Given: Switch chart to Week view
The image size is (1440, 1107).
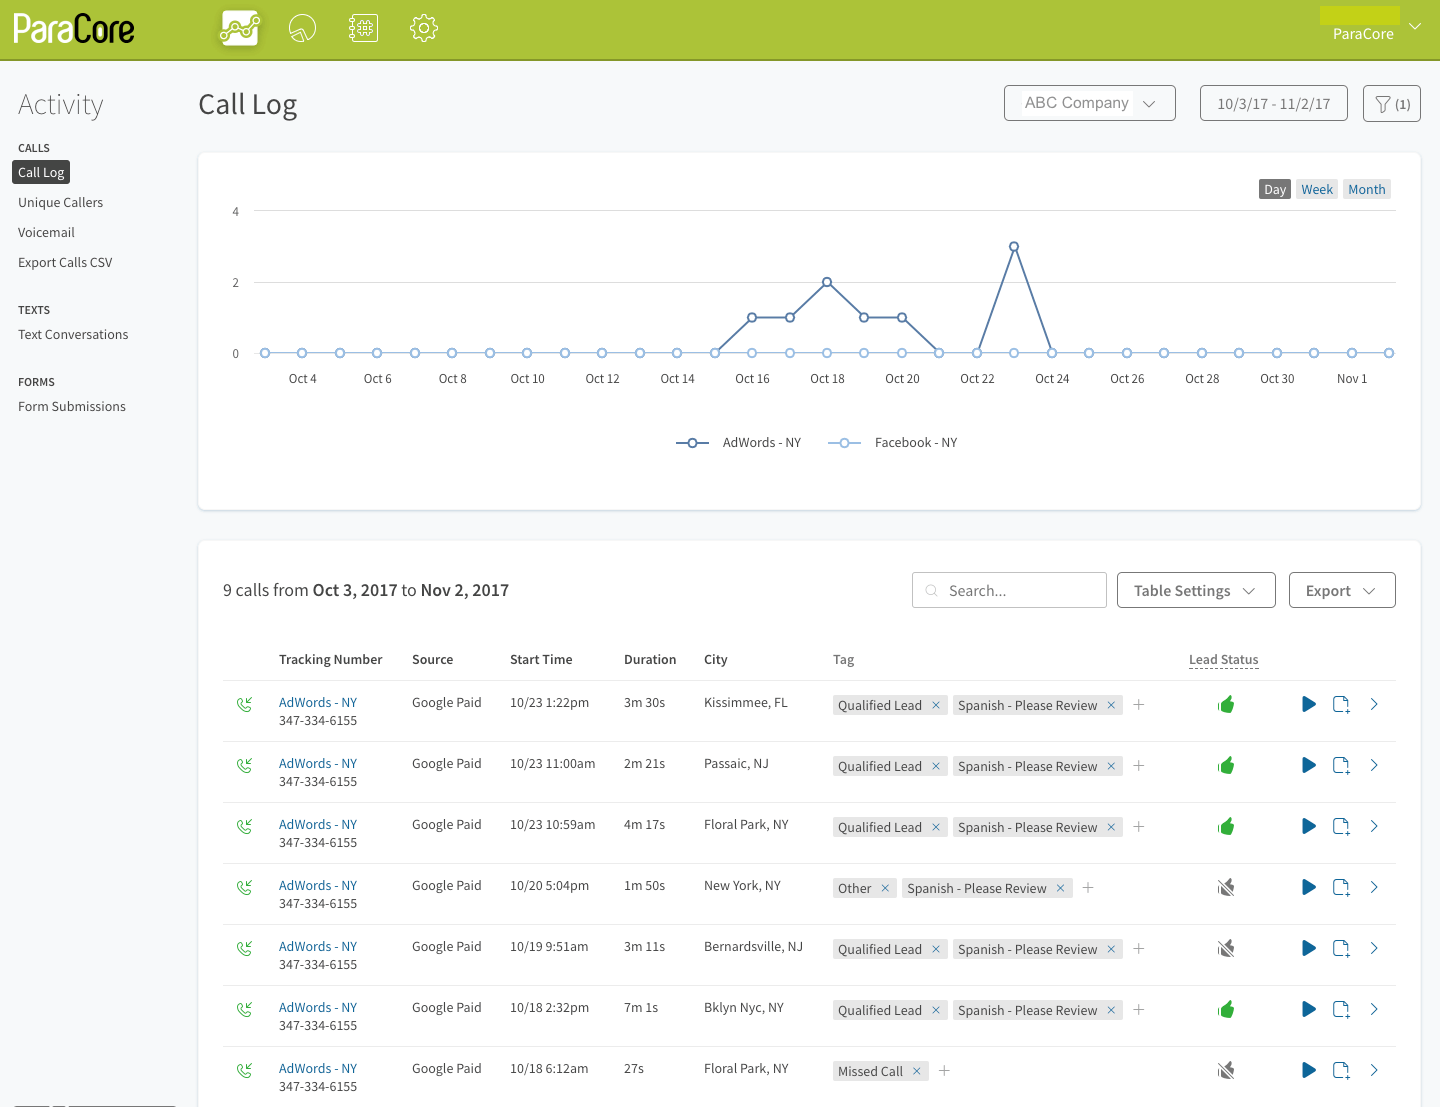Looking at the screenshot, I should click(1317, 189).
